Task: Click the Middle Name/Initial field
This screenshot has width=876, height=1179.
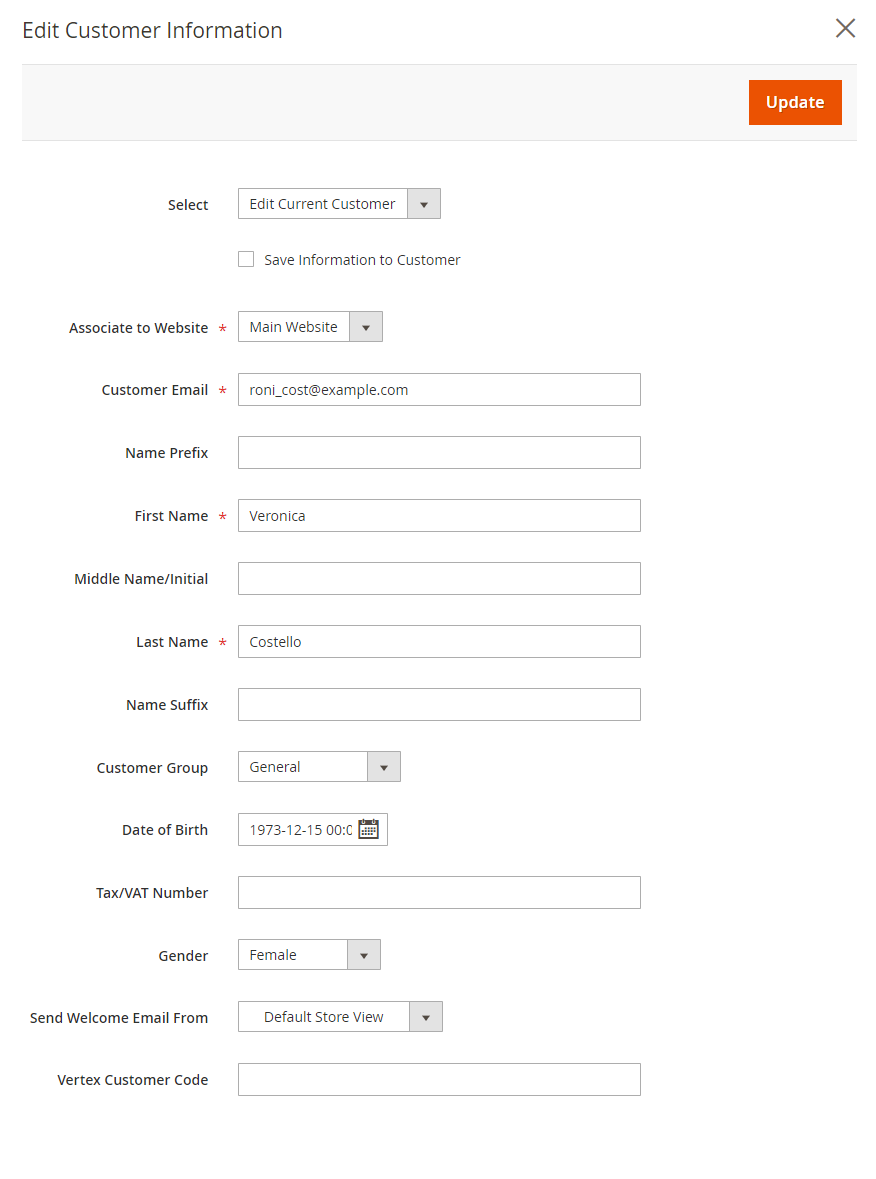Action: (439, 579)
